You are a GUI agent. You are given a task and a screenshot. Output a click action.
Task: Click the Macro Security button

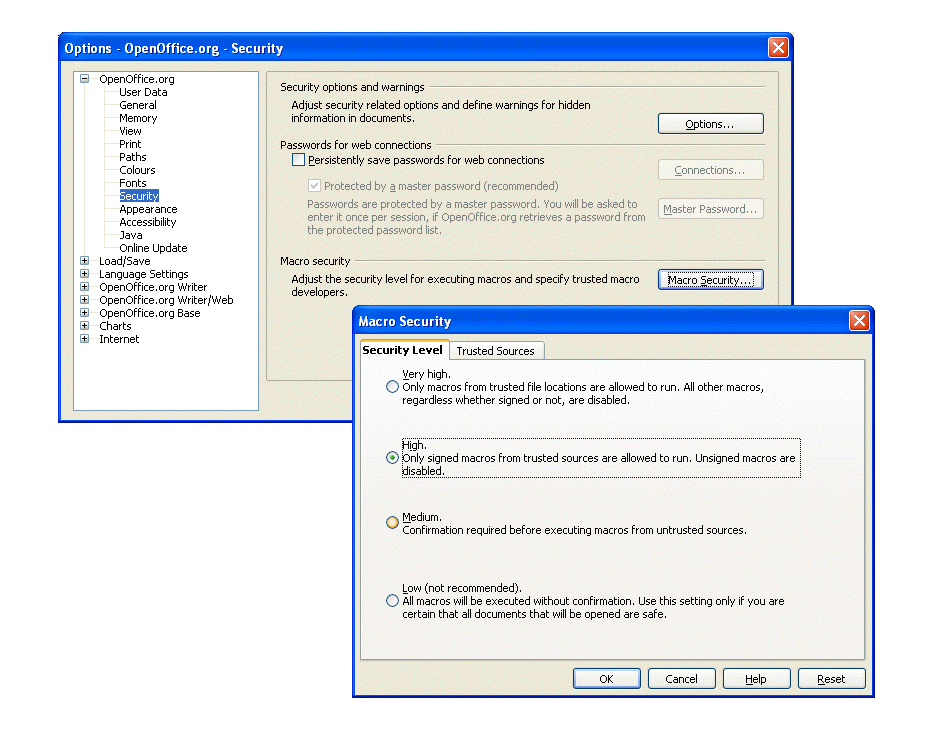pos(710,280)
